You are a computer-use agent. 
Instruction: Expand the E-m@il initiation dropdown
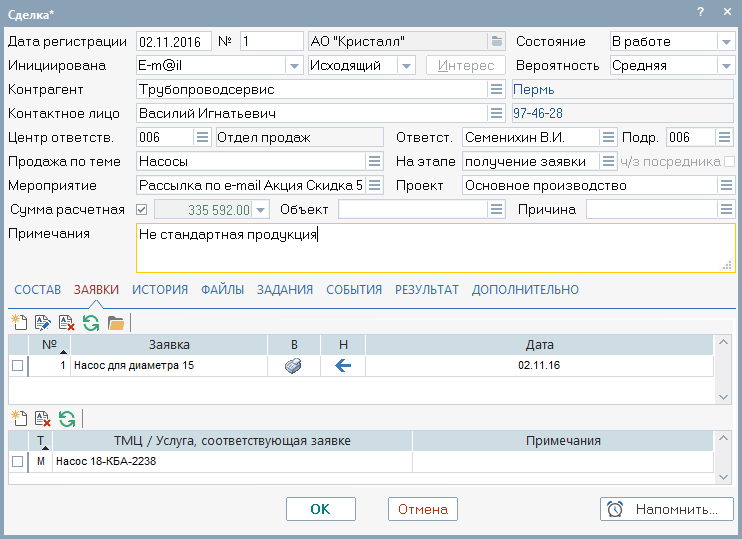[294, 66]
